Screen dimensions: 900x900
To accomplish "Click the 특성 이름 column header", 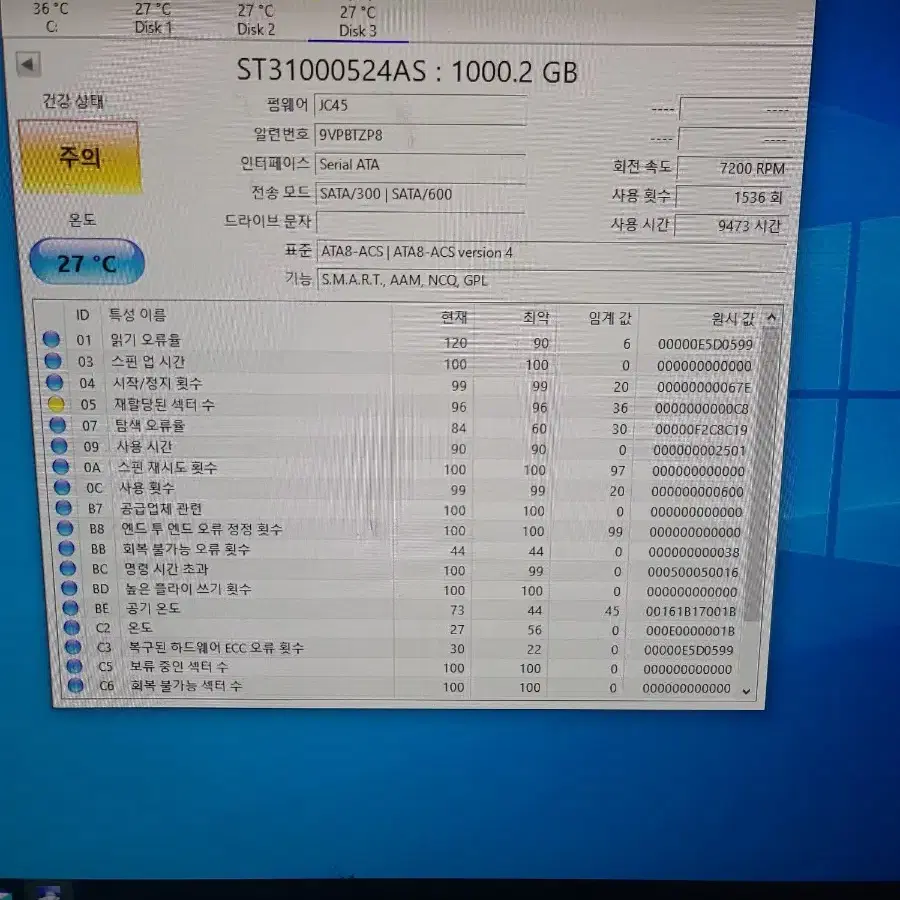I will [x=138, y=315].
